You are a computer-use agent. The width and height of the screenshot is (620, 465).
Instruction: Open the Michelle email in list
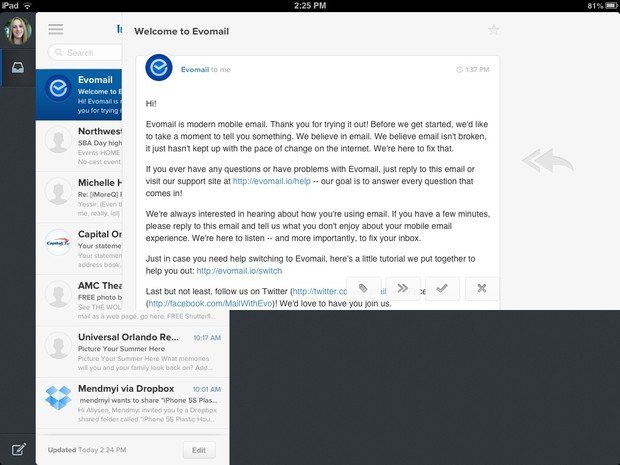tap(79, 197)
